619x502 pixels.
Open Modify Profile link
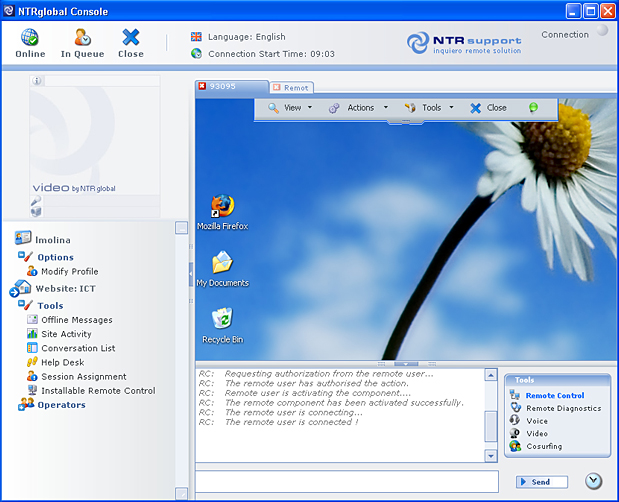(69, 271)
